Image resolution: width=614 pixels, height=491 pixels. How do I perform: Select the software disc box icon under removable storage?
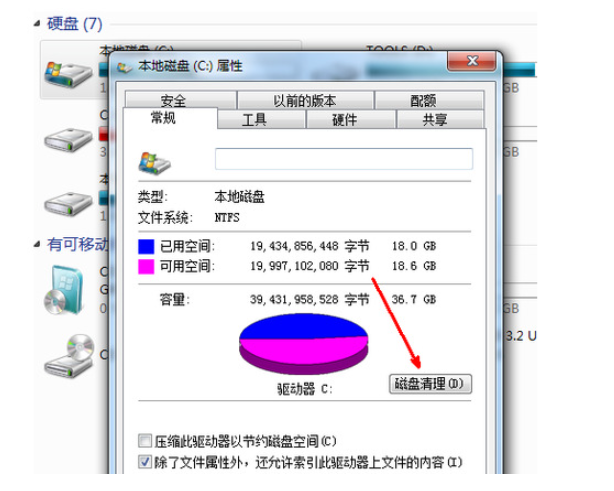point(64,290)
